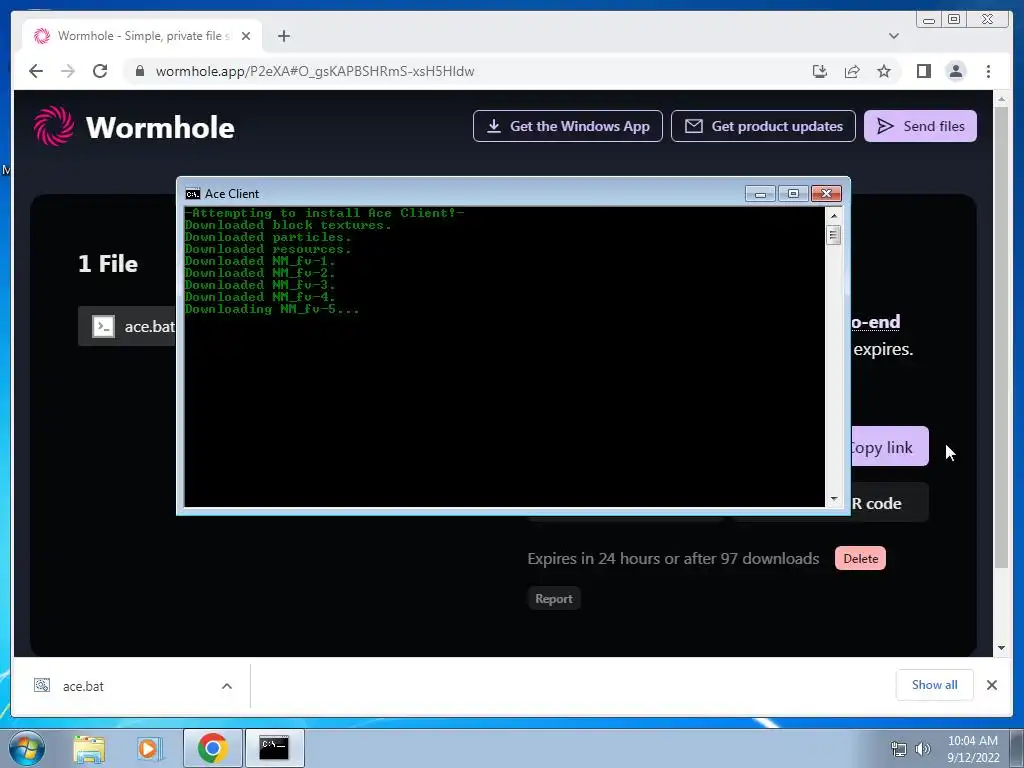Click 'Downloaded block textures.' console line
Viewport: 1024px width, 768px height.
(288, 225)
